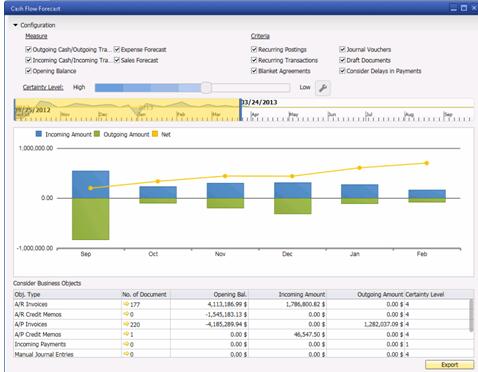Click the Sep green outgoing bar
Viewport: 478px width, 372px height.
click(x=91, y=219)
